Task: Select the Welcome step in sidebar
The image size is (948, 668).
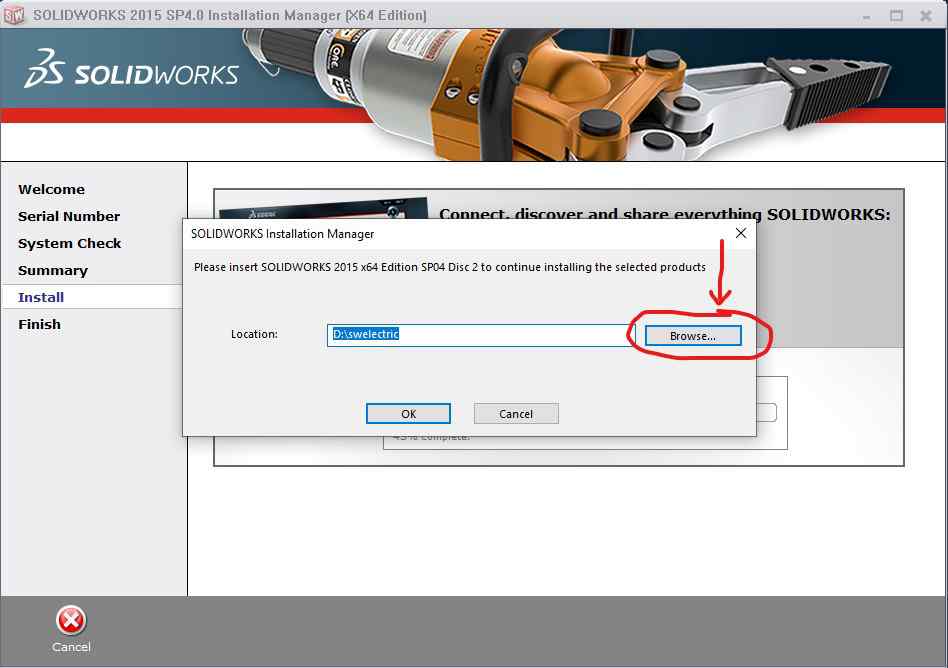Action: pos(51,189)
